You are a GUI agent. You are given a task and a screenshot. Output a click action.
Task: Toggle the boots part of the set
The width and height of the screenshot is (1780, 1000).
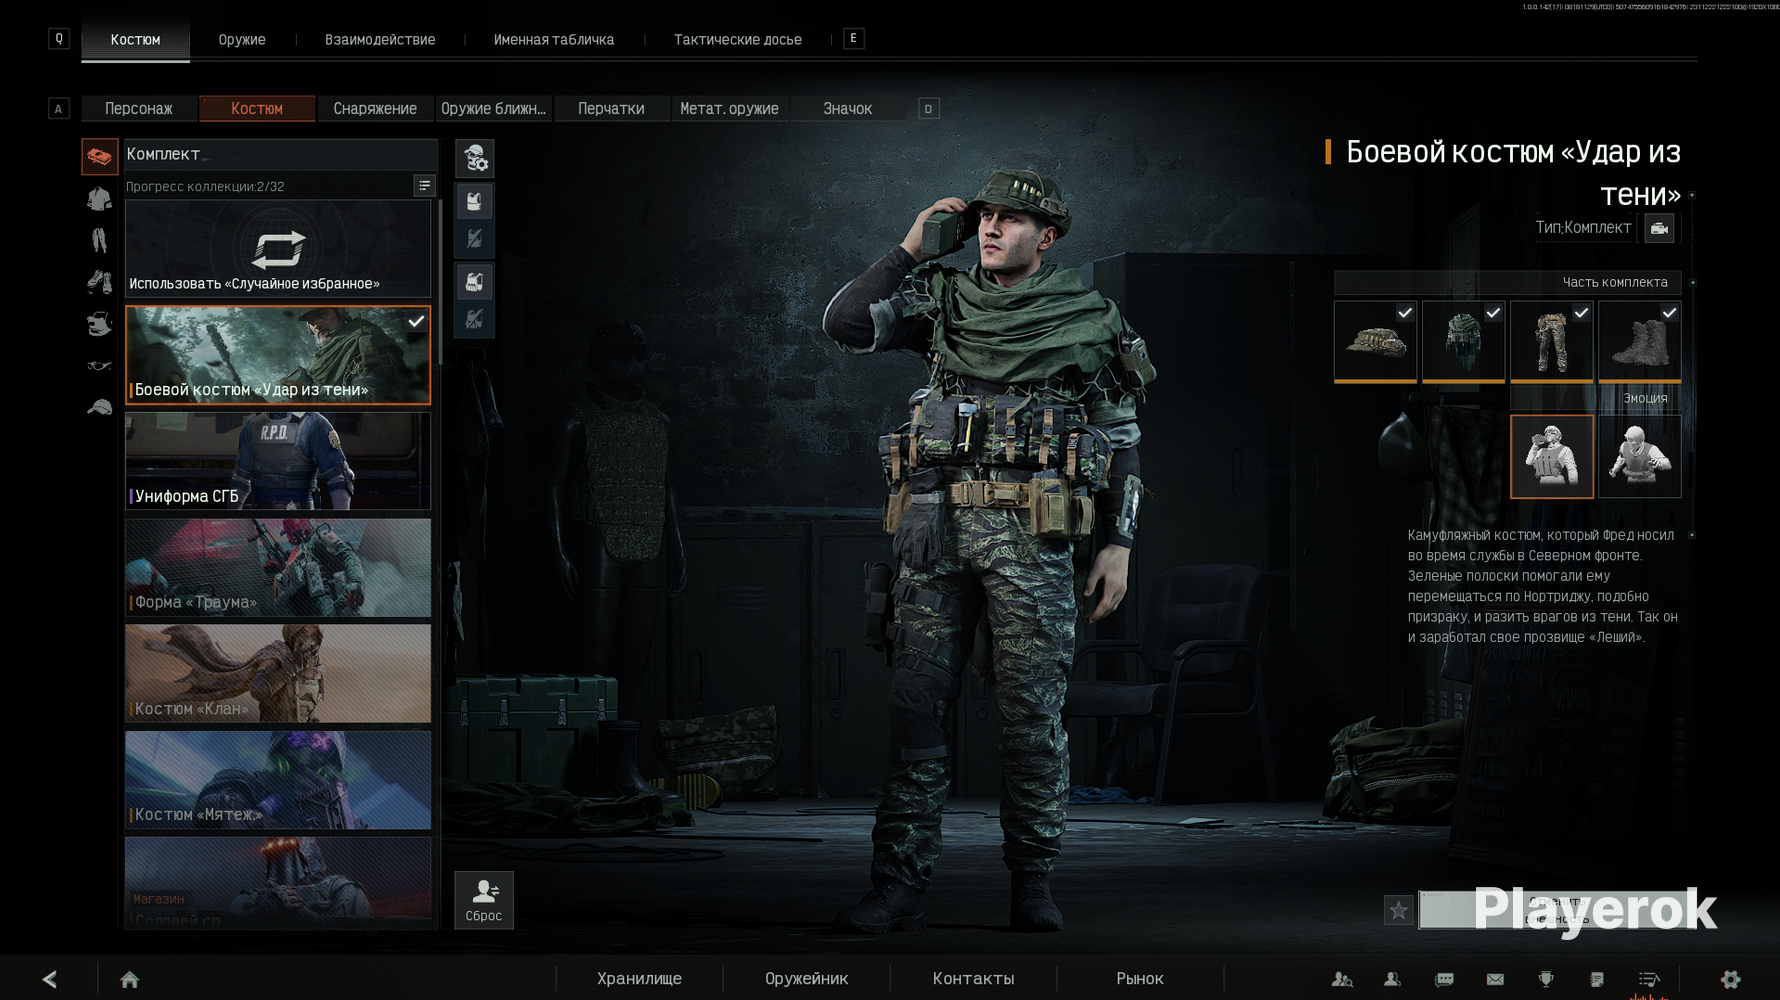[1640, 342]
